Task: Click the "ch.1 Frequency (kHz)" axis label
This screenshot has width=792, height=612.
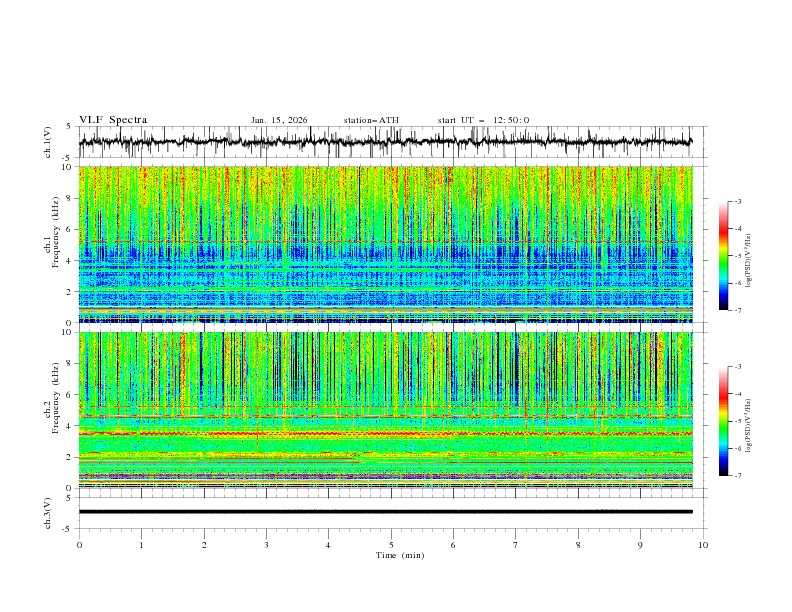Action: click(52, 233)
